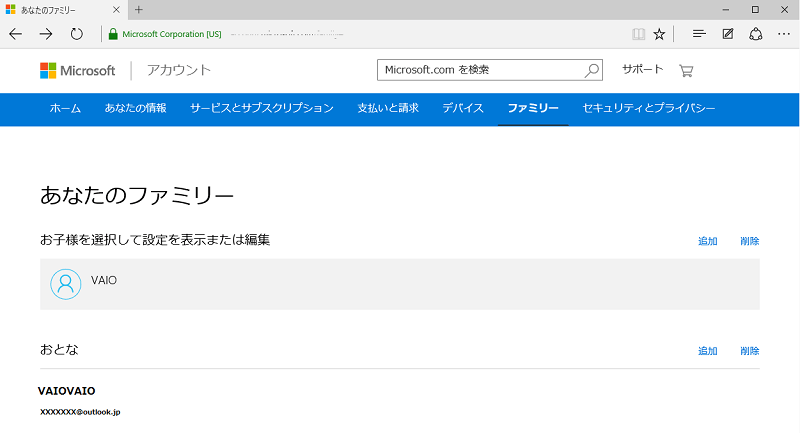Open the デバイス navigation tab
Image resolution: width=800 pixels, height=433 pixels.
(463, 108)
